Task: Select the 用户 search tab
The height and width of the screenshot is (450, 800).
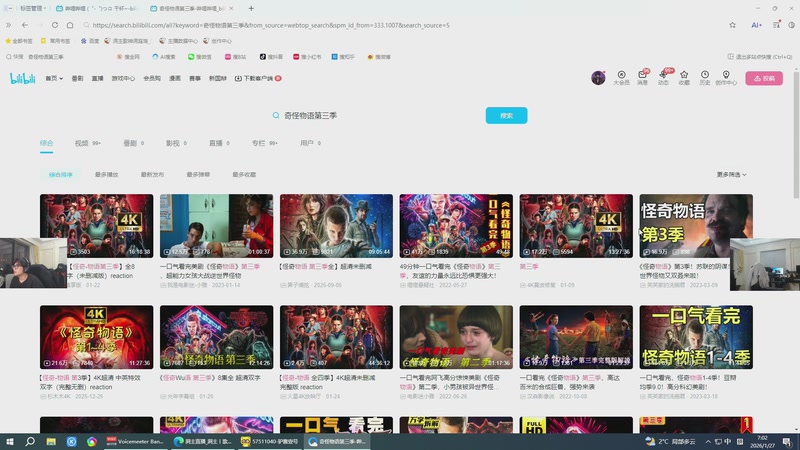Action: (310, 143)
